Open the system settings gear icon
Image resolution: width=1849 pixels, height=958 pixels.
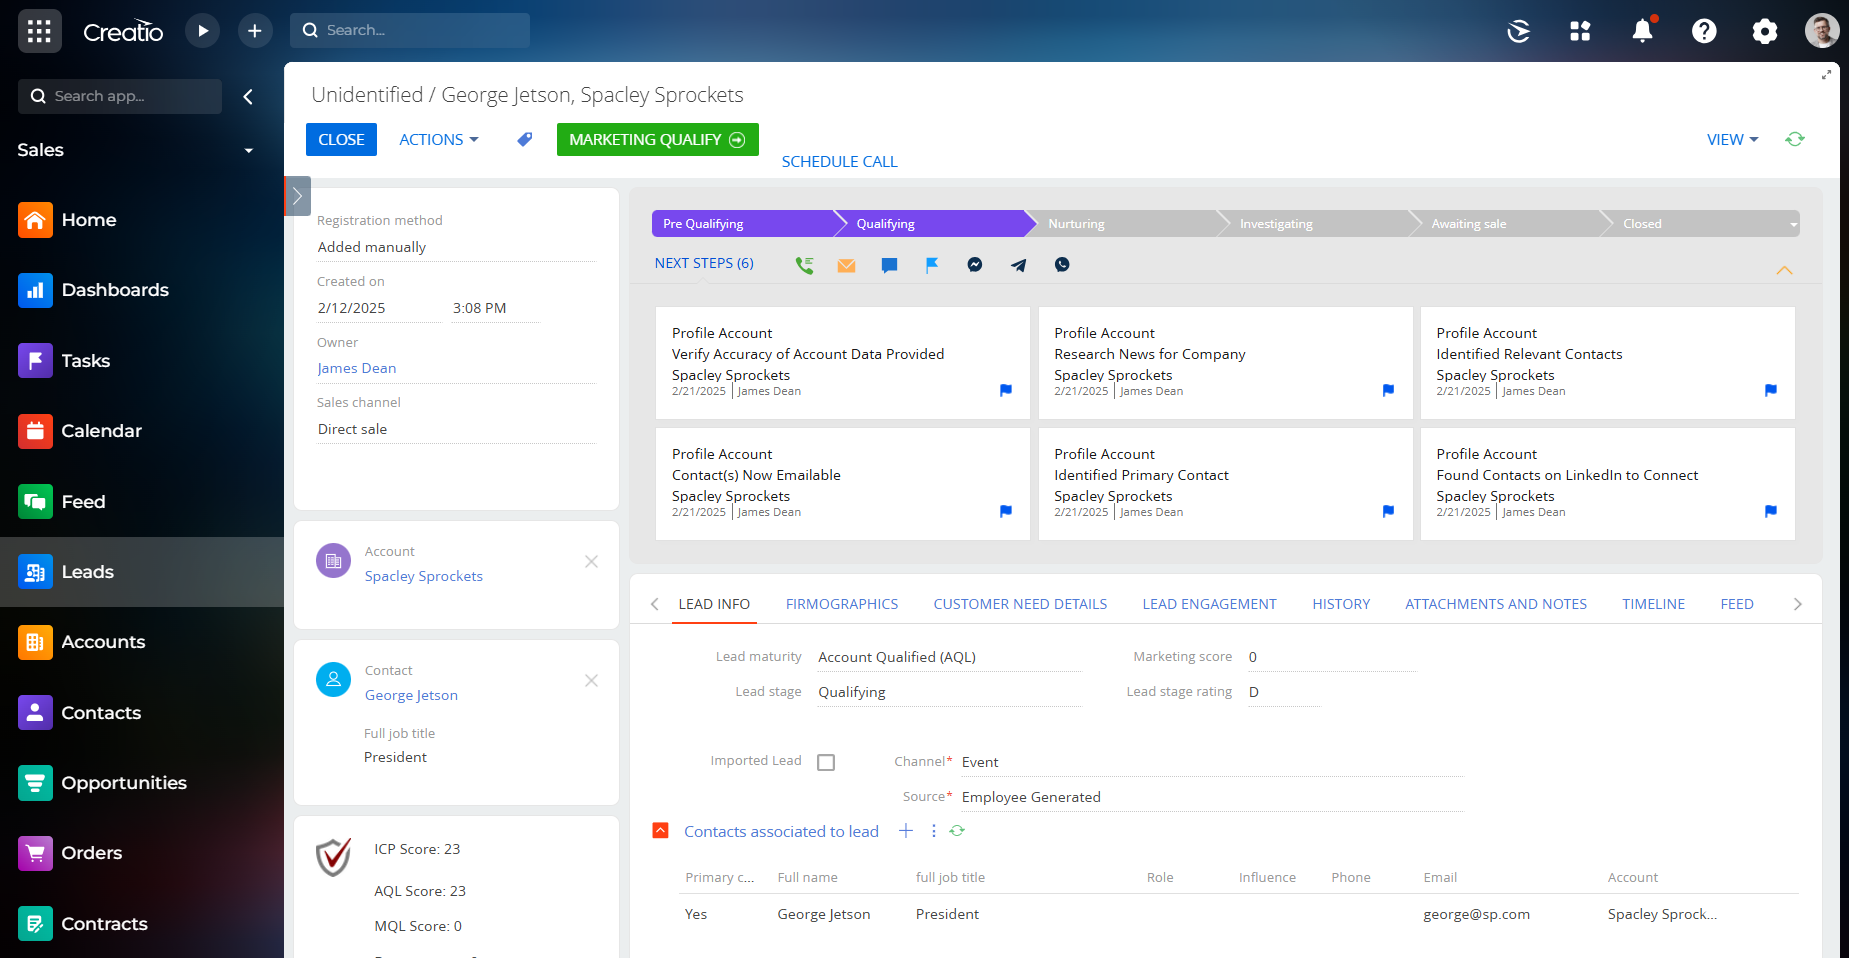(x=1765, y=31)
